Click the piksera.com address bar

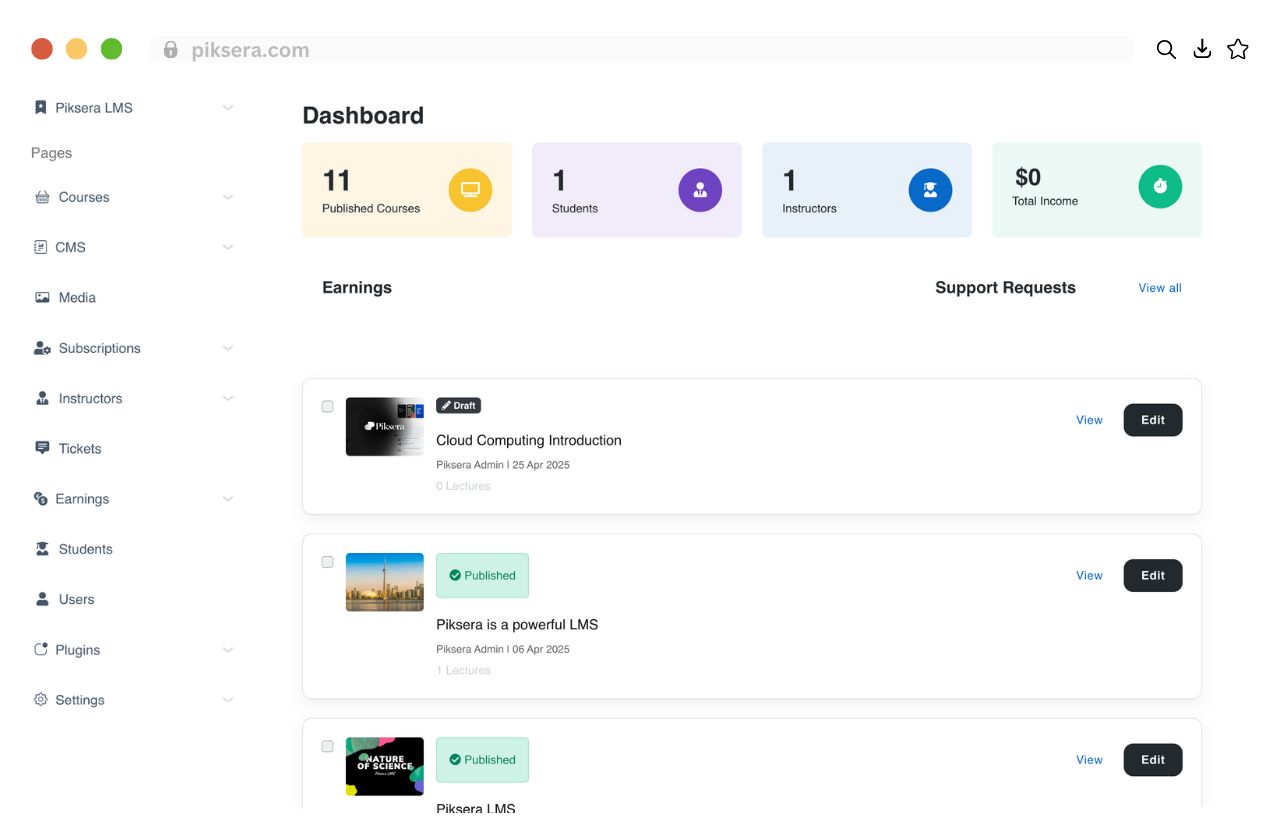(640, 50)
